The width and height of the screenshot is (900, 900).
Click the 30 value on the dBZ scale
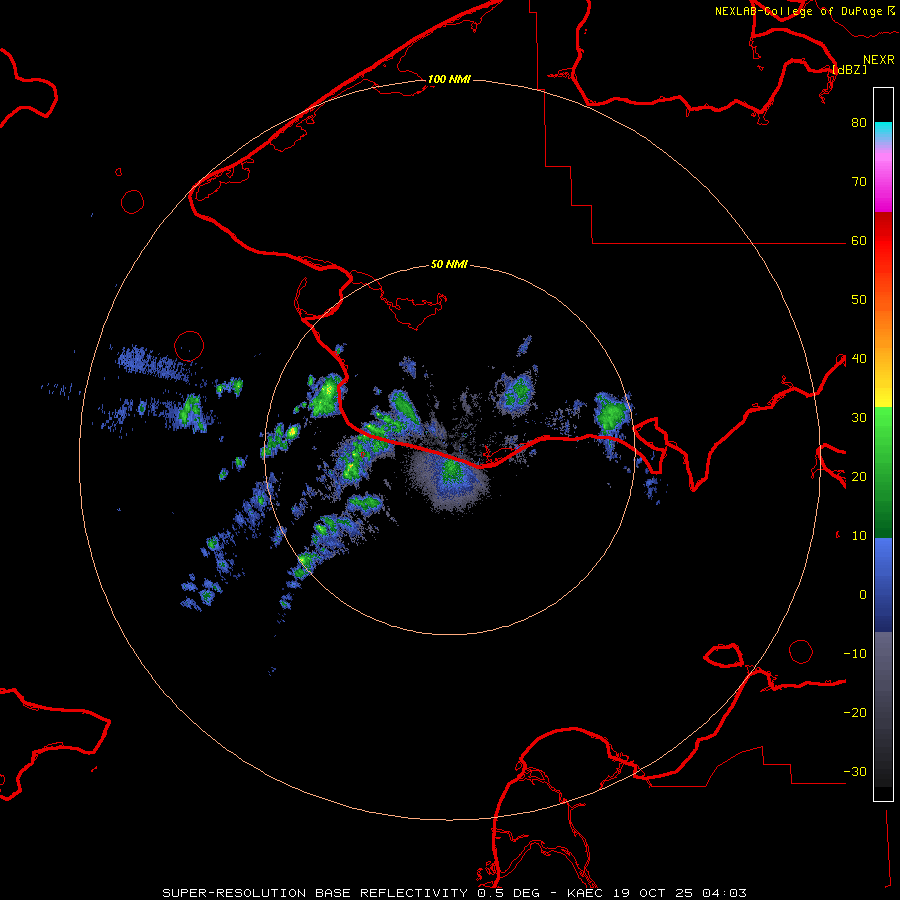[x=859, y=417]
